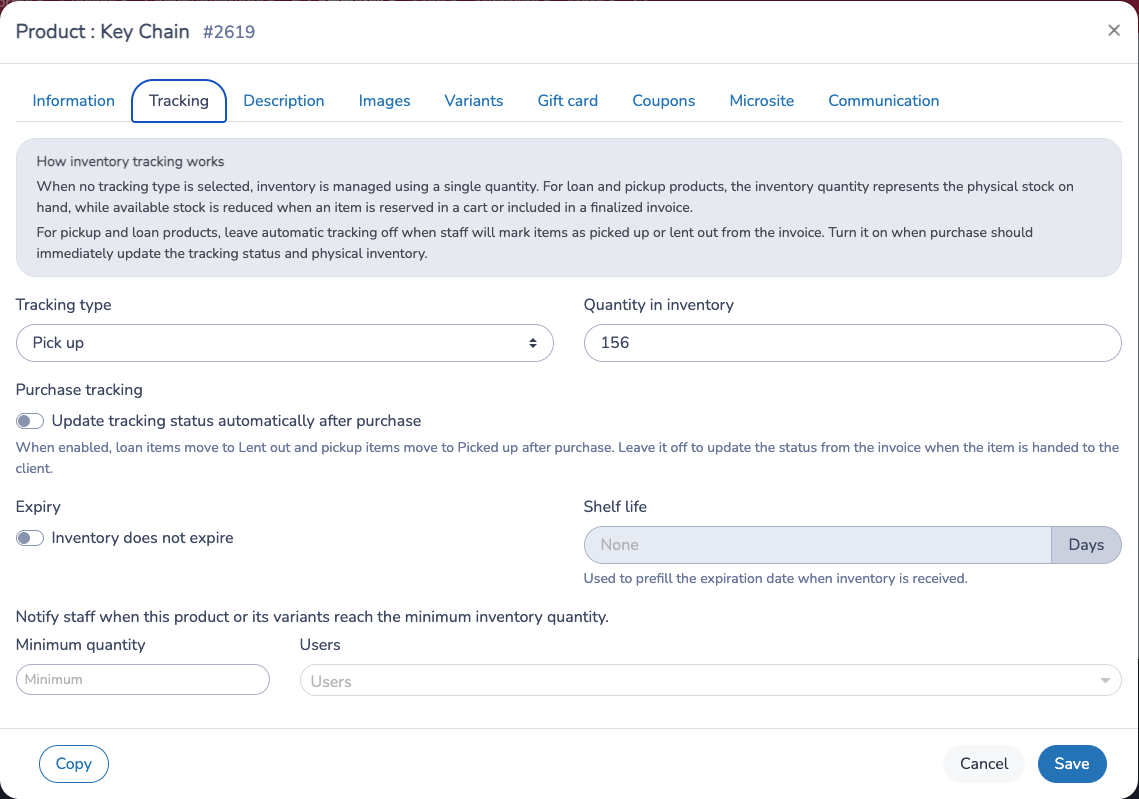This screenshot has width=1139, height=799.
Task: Click the Days unit label of Shelf life
Action: pyautogui.click(x=1086, y=545)
